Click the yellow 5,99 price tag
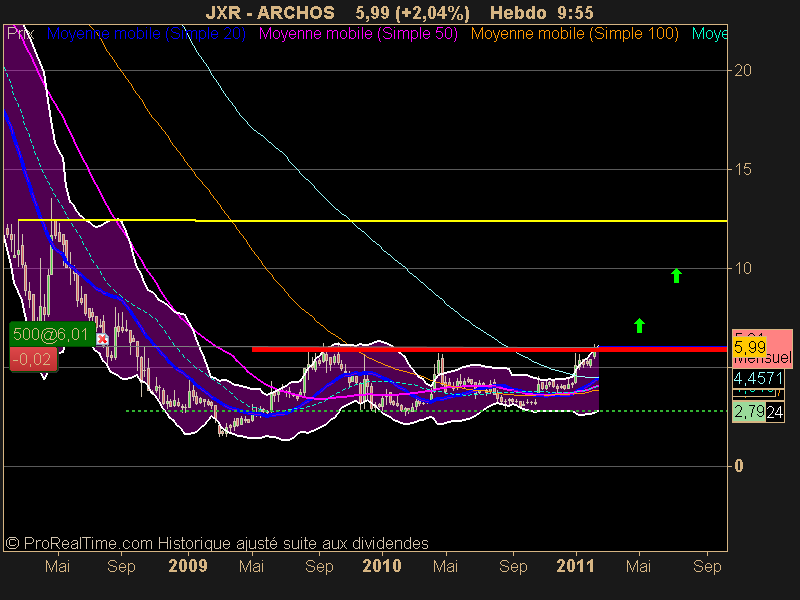The image size is (800, 600). pos(749,347)
